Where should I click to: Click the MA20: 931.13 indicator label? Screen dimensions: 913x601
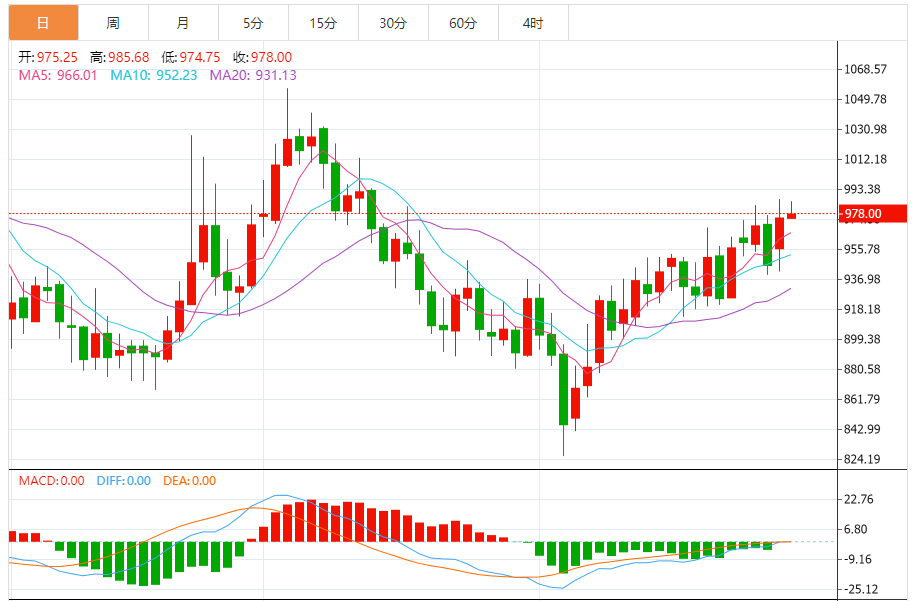[253, 75]
